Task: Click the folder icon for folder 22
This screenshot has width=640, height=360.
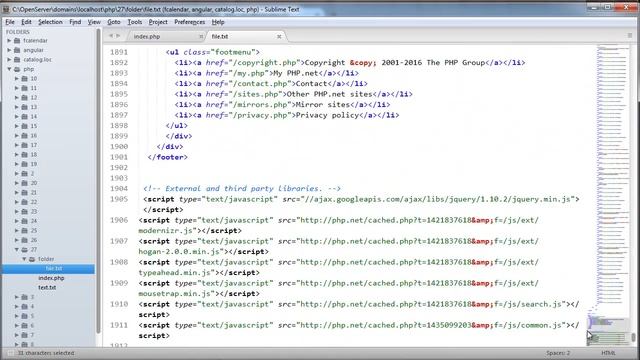Action: coord(24,202)
